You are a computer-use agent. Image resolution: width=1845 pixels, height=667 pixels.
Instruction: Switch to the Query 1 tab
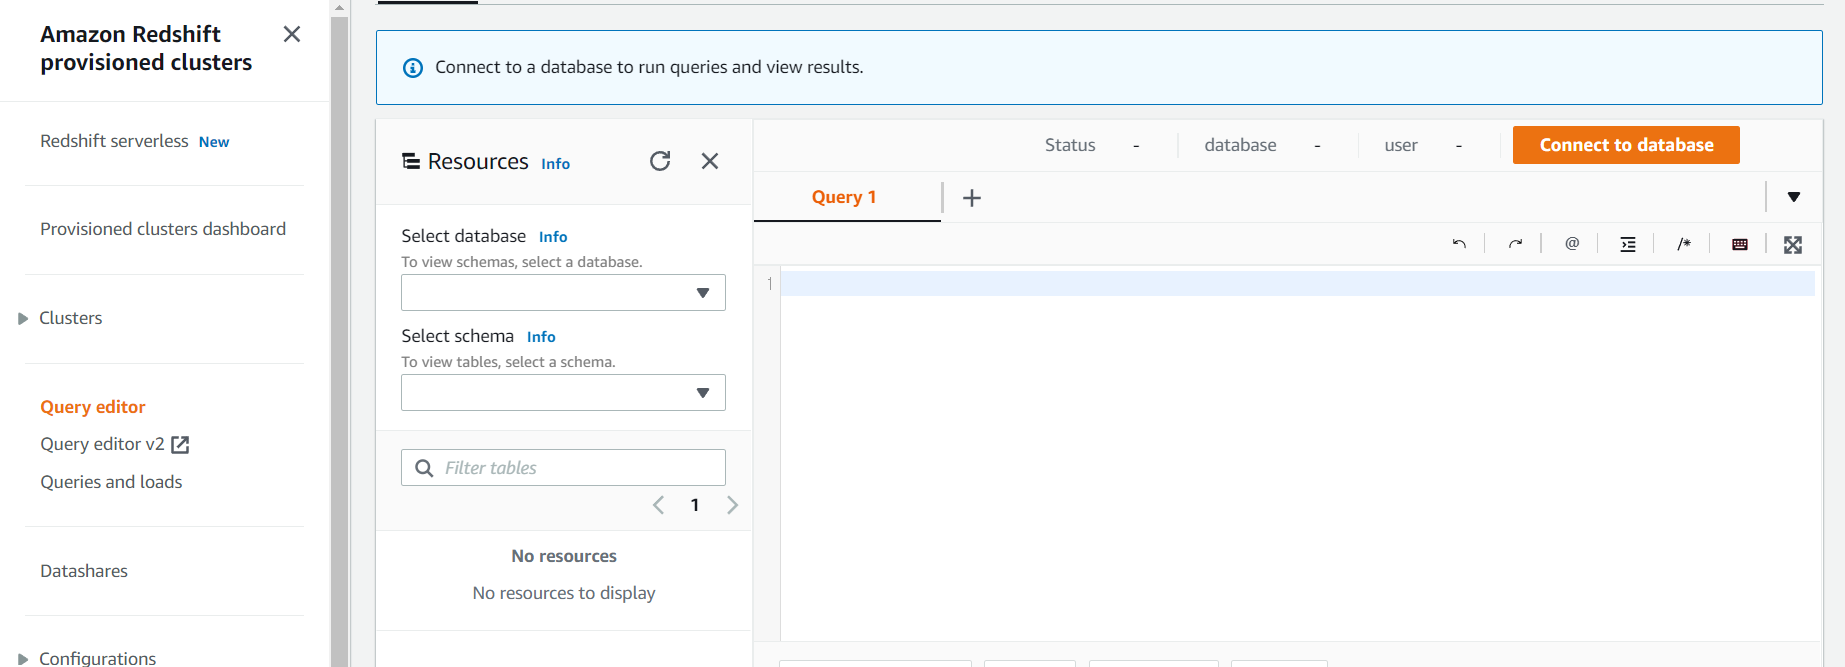844,197
